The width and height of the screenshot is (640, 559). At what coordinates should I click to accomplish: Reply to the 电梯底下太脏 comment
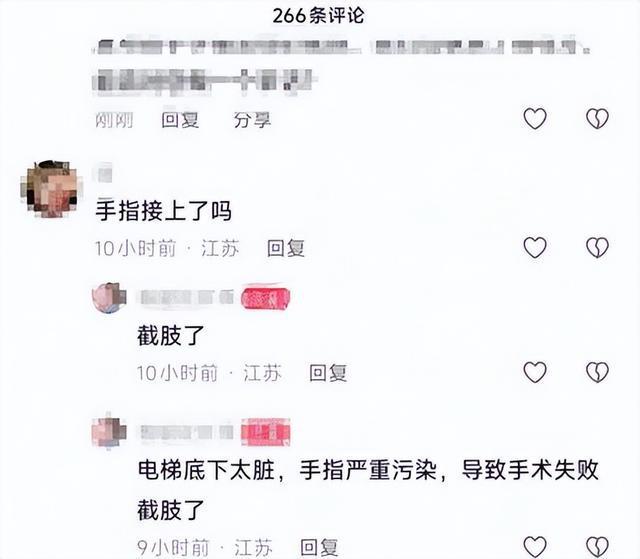tap(319, 547)
